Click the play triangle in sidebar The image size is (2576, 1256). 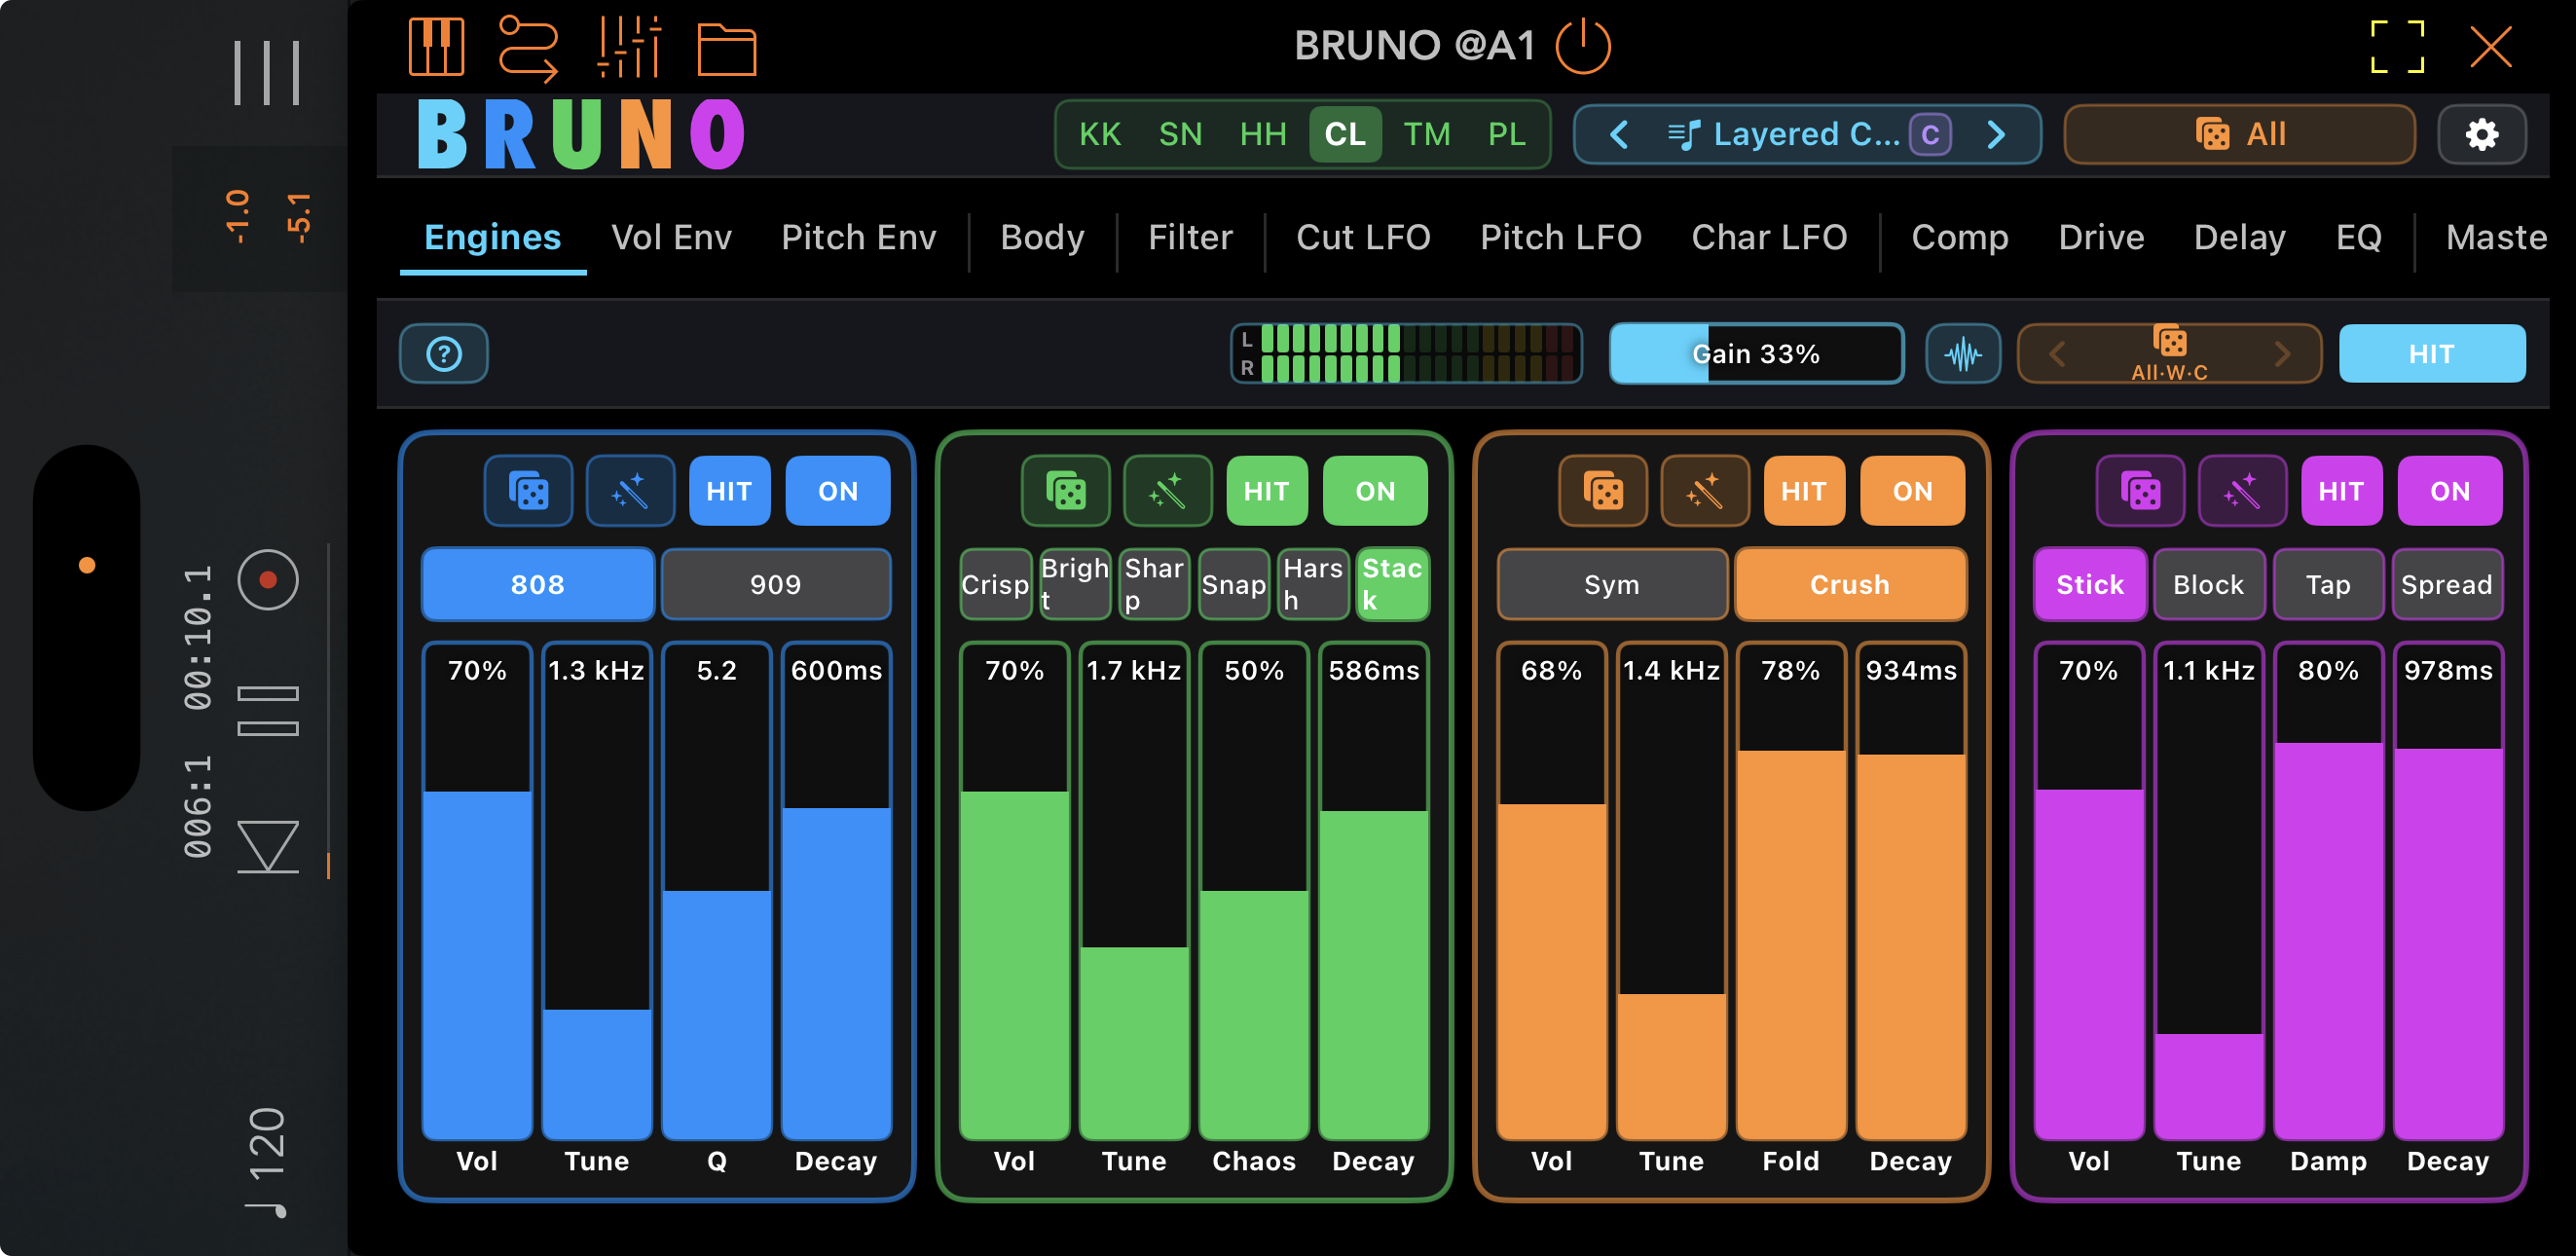268,846
